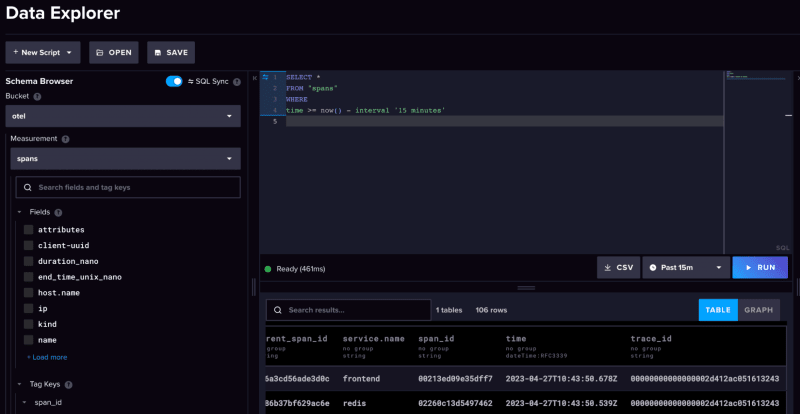Click the magnifier icon in Search results
Screen dimensions: 800x414
(x=278, y=310)
